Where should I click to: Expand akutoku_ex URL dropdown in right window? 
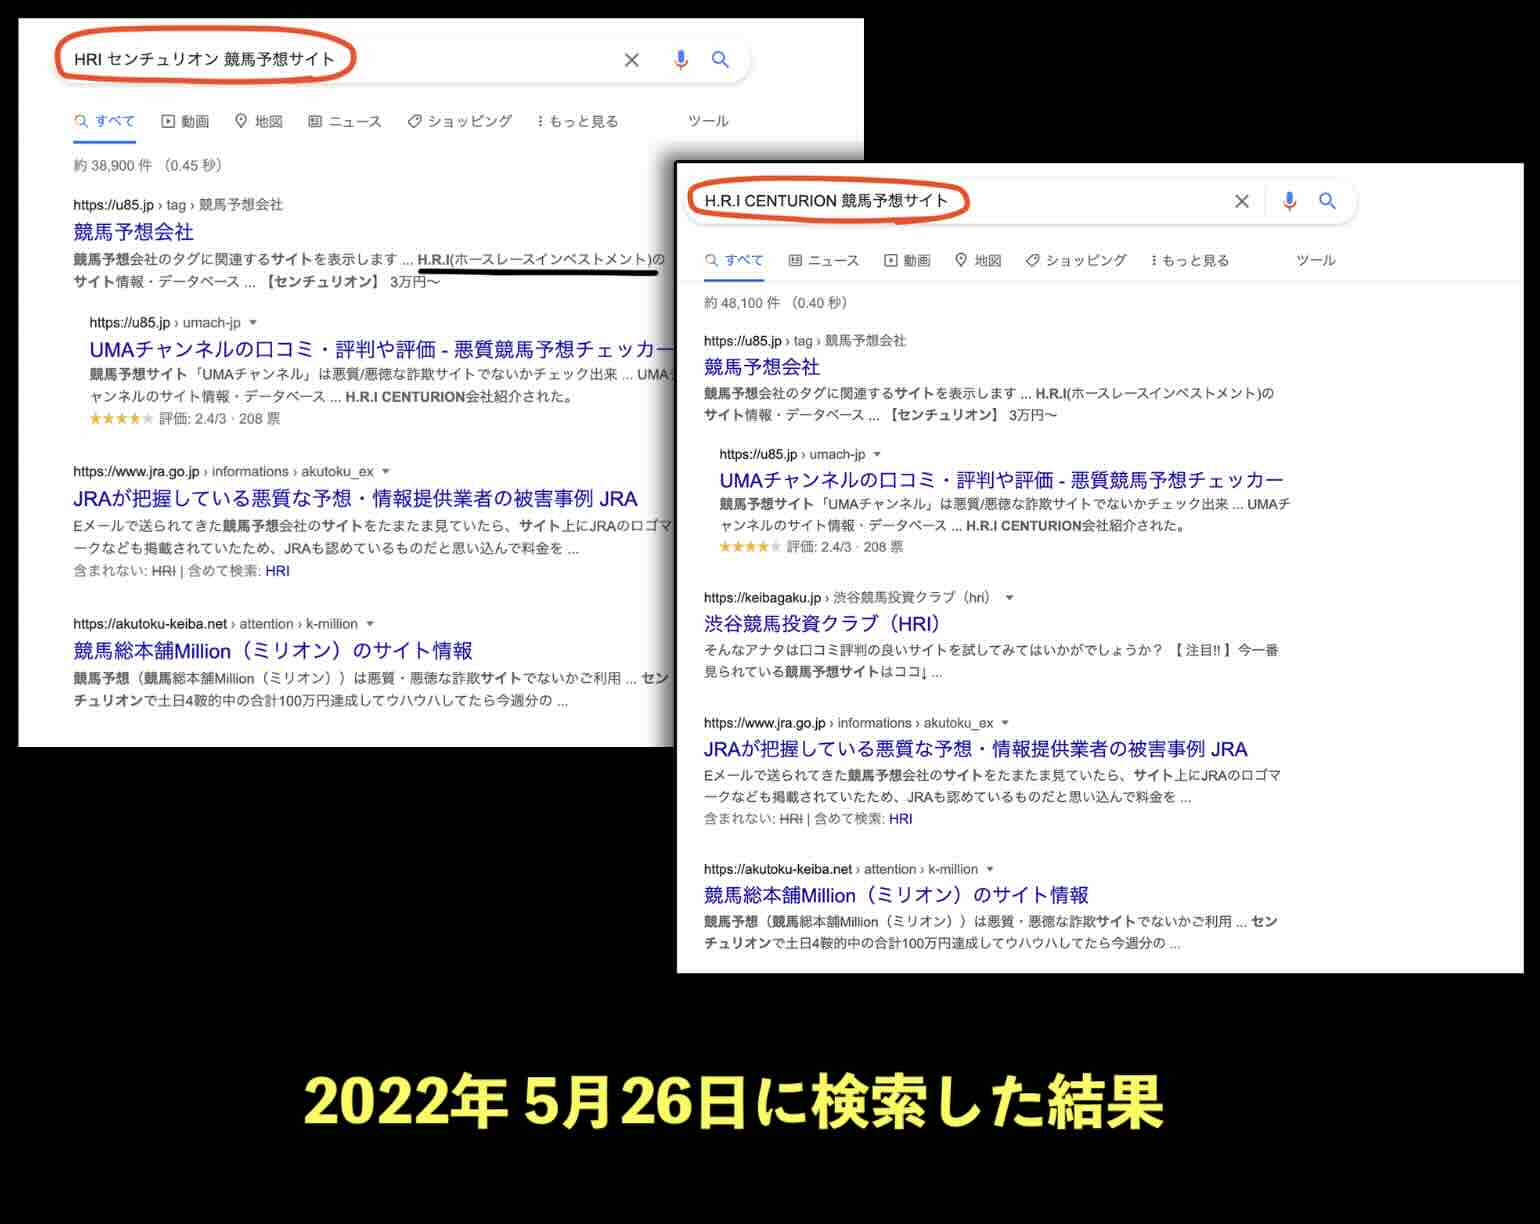1005,723
